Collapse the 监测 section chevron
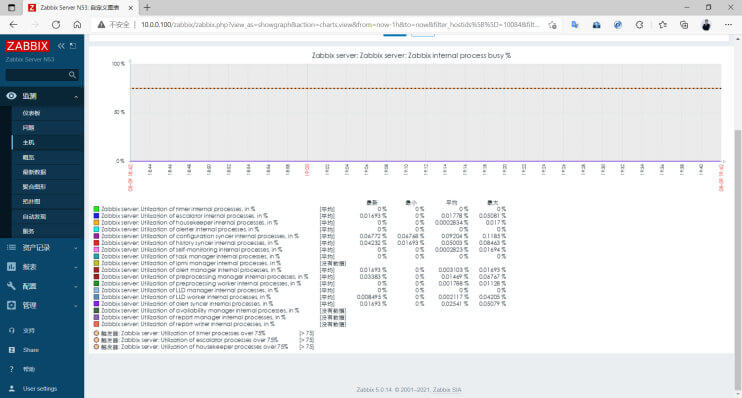The image size is (742, 398). point(76,97)
